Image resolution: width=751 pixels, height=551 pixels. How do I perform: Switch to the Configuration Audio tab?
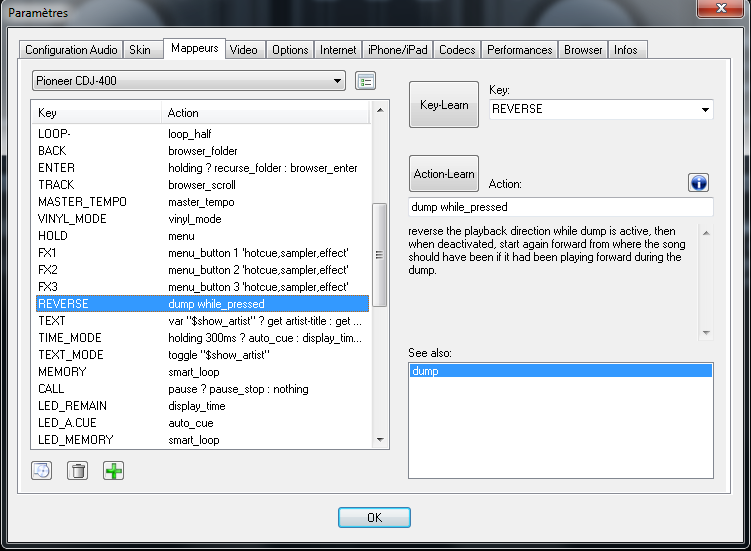[71, 50]
